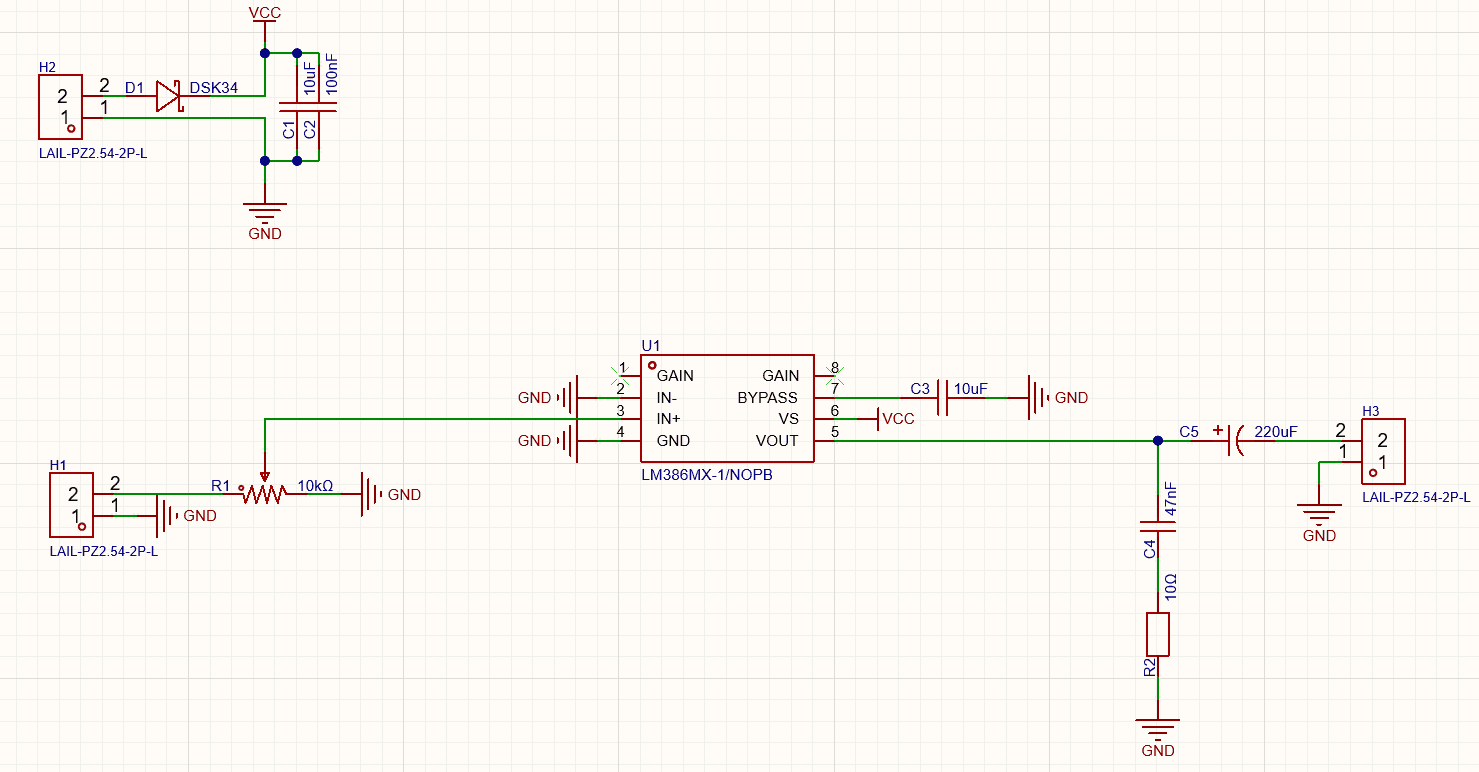Click the VS pin label
This screenshot has height=772, width=1479.
click(789, 419)
